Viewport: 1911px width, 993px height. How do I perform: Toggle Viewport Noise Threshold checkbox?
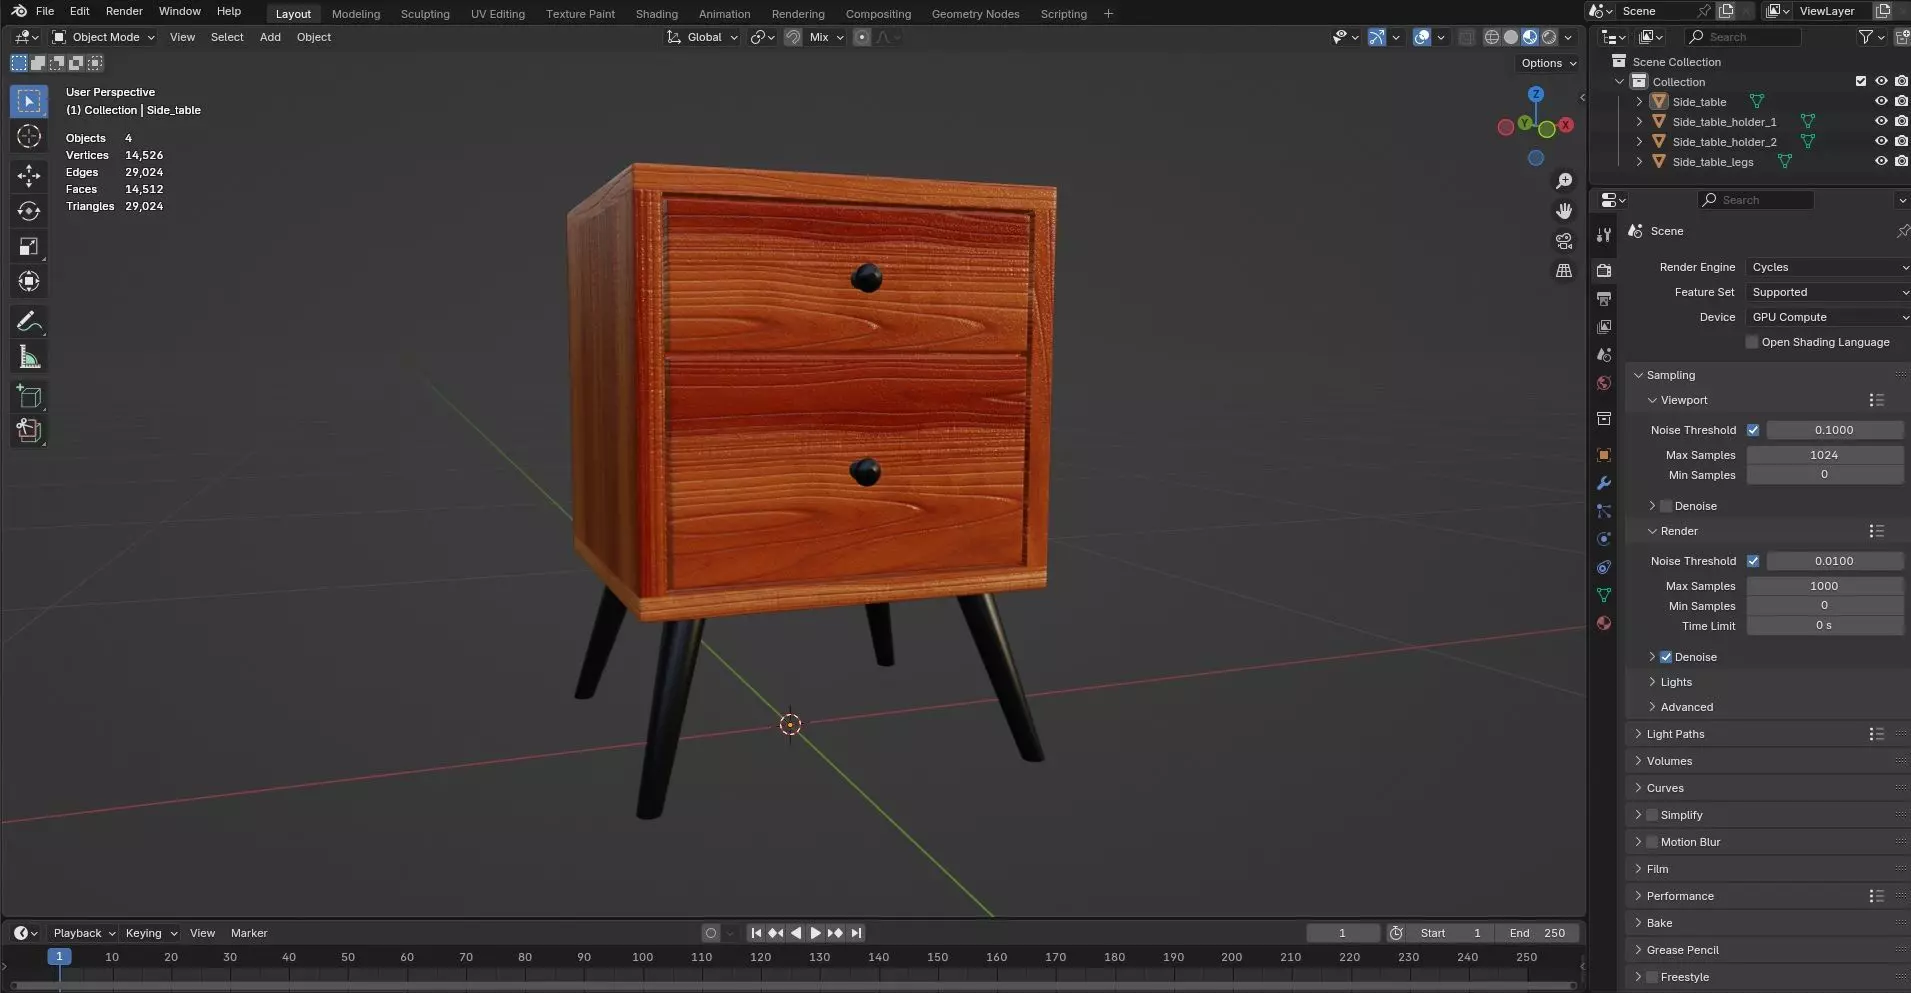(1753, 430)
